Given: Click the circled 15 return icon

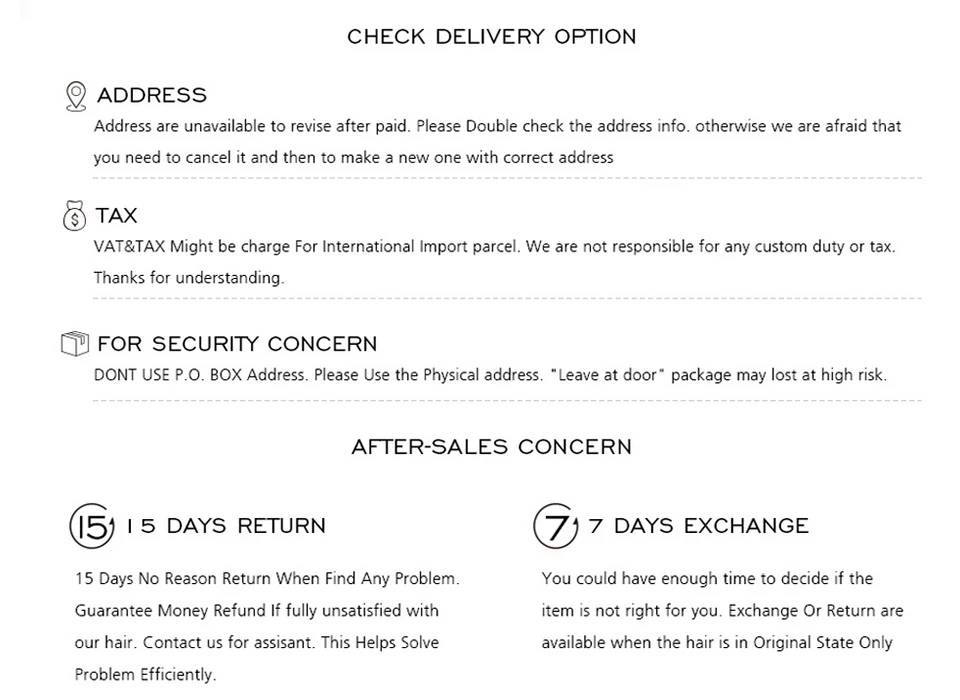Looking at the screenshot, I should coord(92,526).
